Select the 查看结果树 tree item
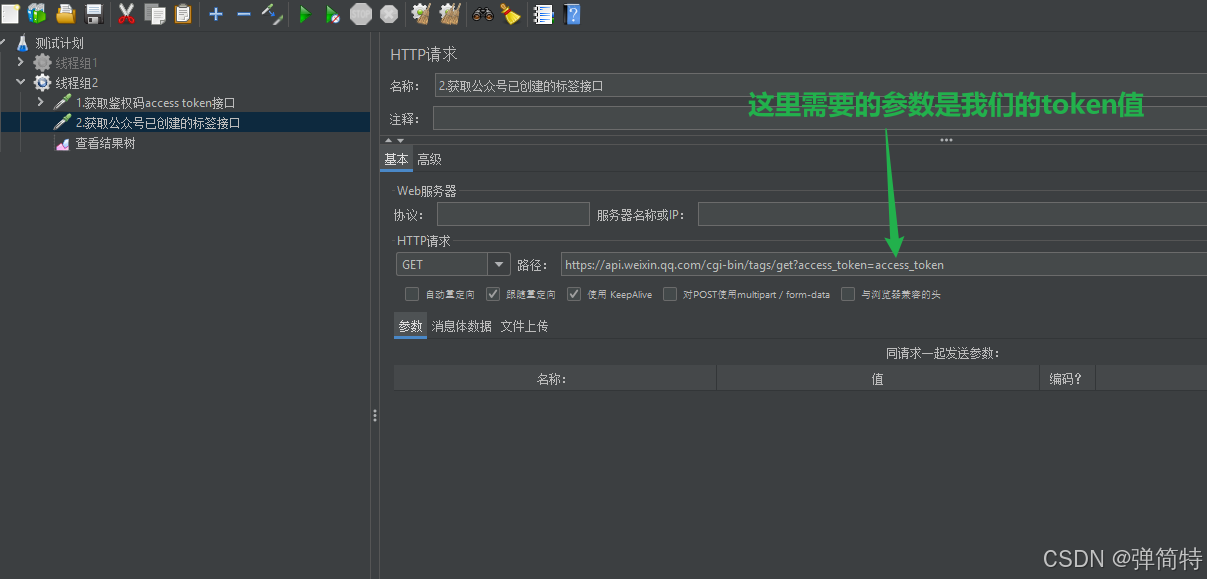 (103, 142)
